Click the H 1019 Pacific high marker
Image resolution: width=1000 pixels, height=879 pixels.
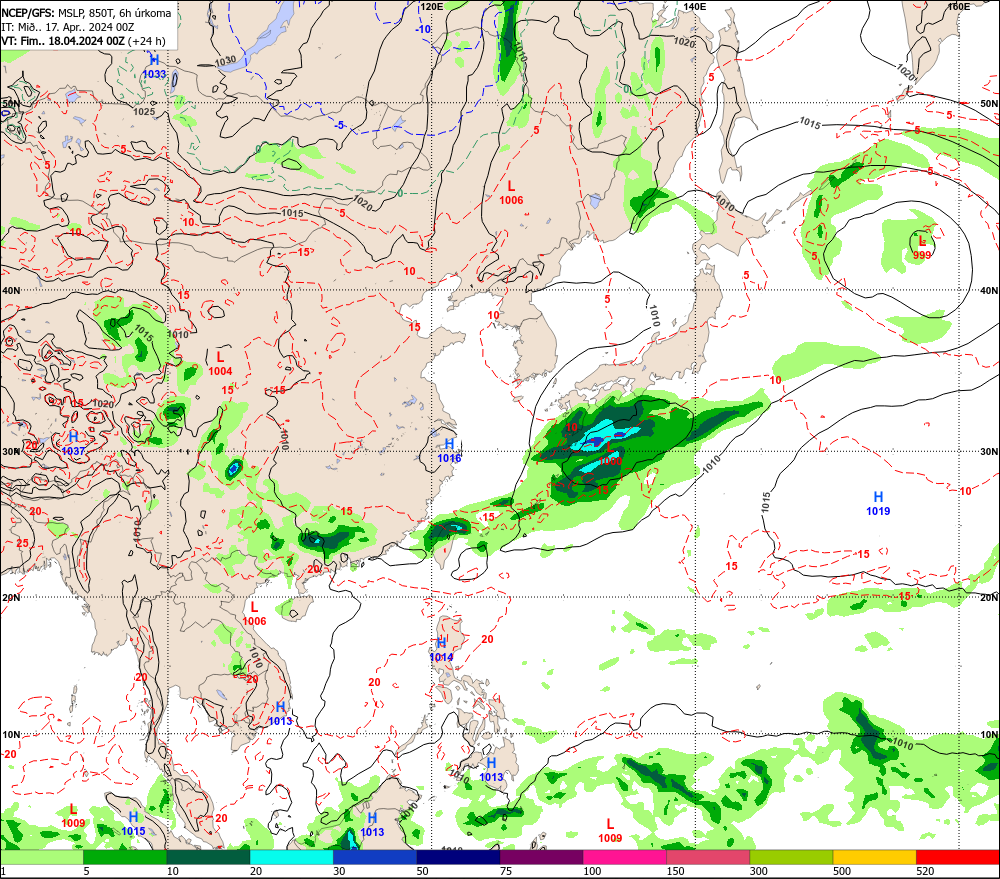click(878, 503)
